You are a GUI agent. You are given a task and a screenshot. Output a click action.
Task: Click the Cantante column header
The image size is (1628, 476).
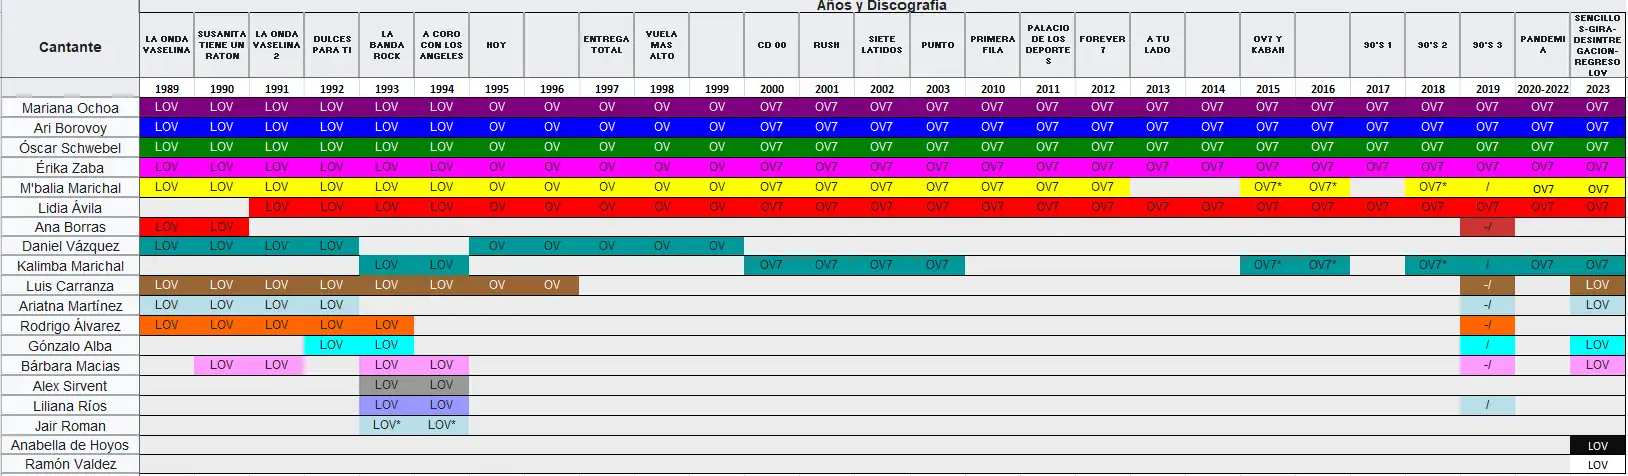70,47
